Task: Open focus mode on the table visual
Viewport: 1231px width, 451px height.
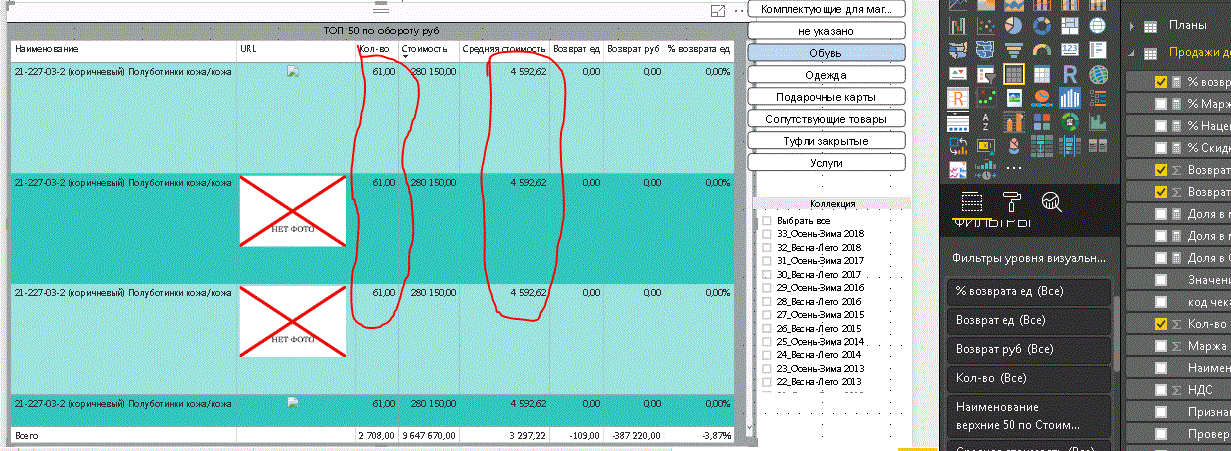Action: pyautogui.click(x=717, y=9)
